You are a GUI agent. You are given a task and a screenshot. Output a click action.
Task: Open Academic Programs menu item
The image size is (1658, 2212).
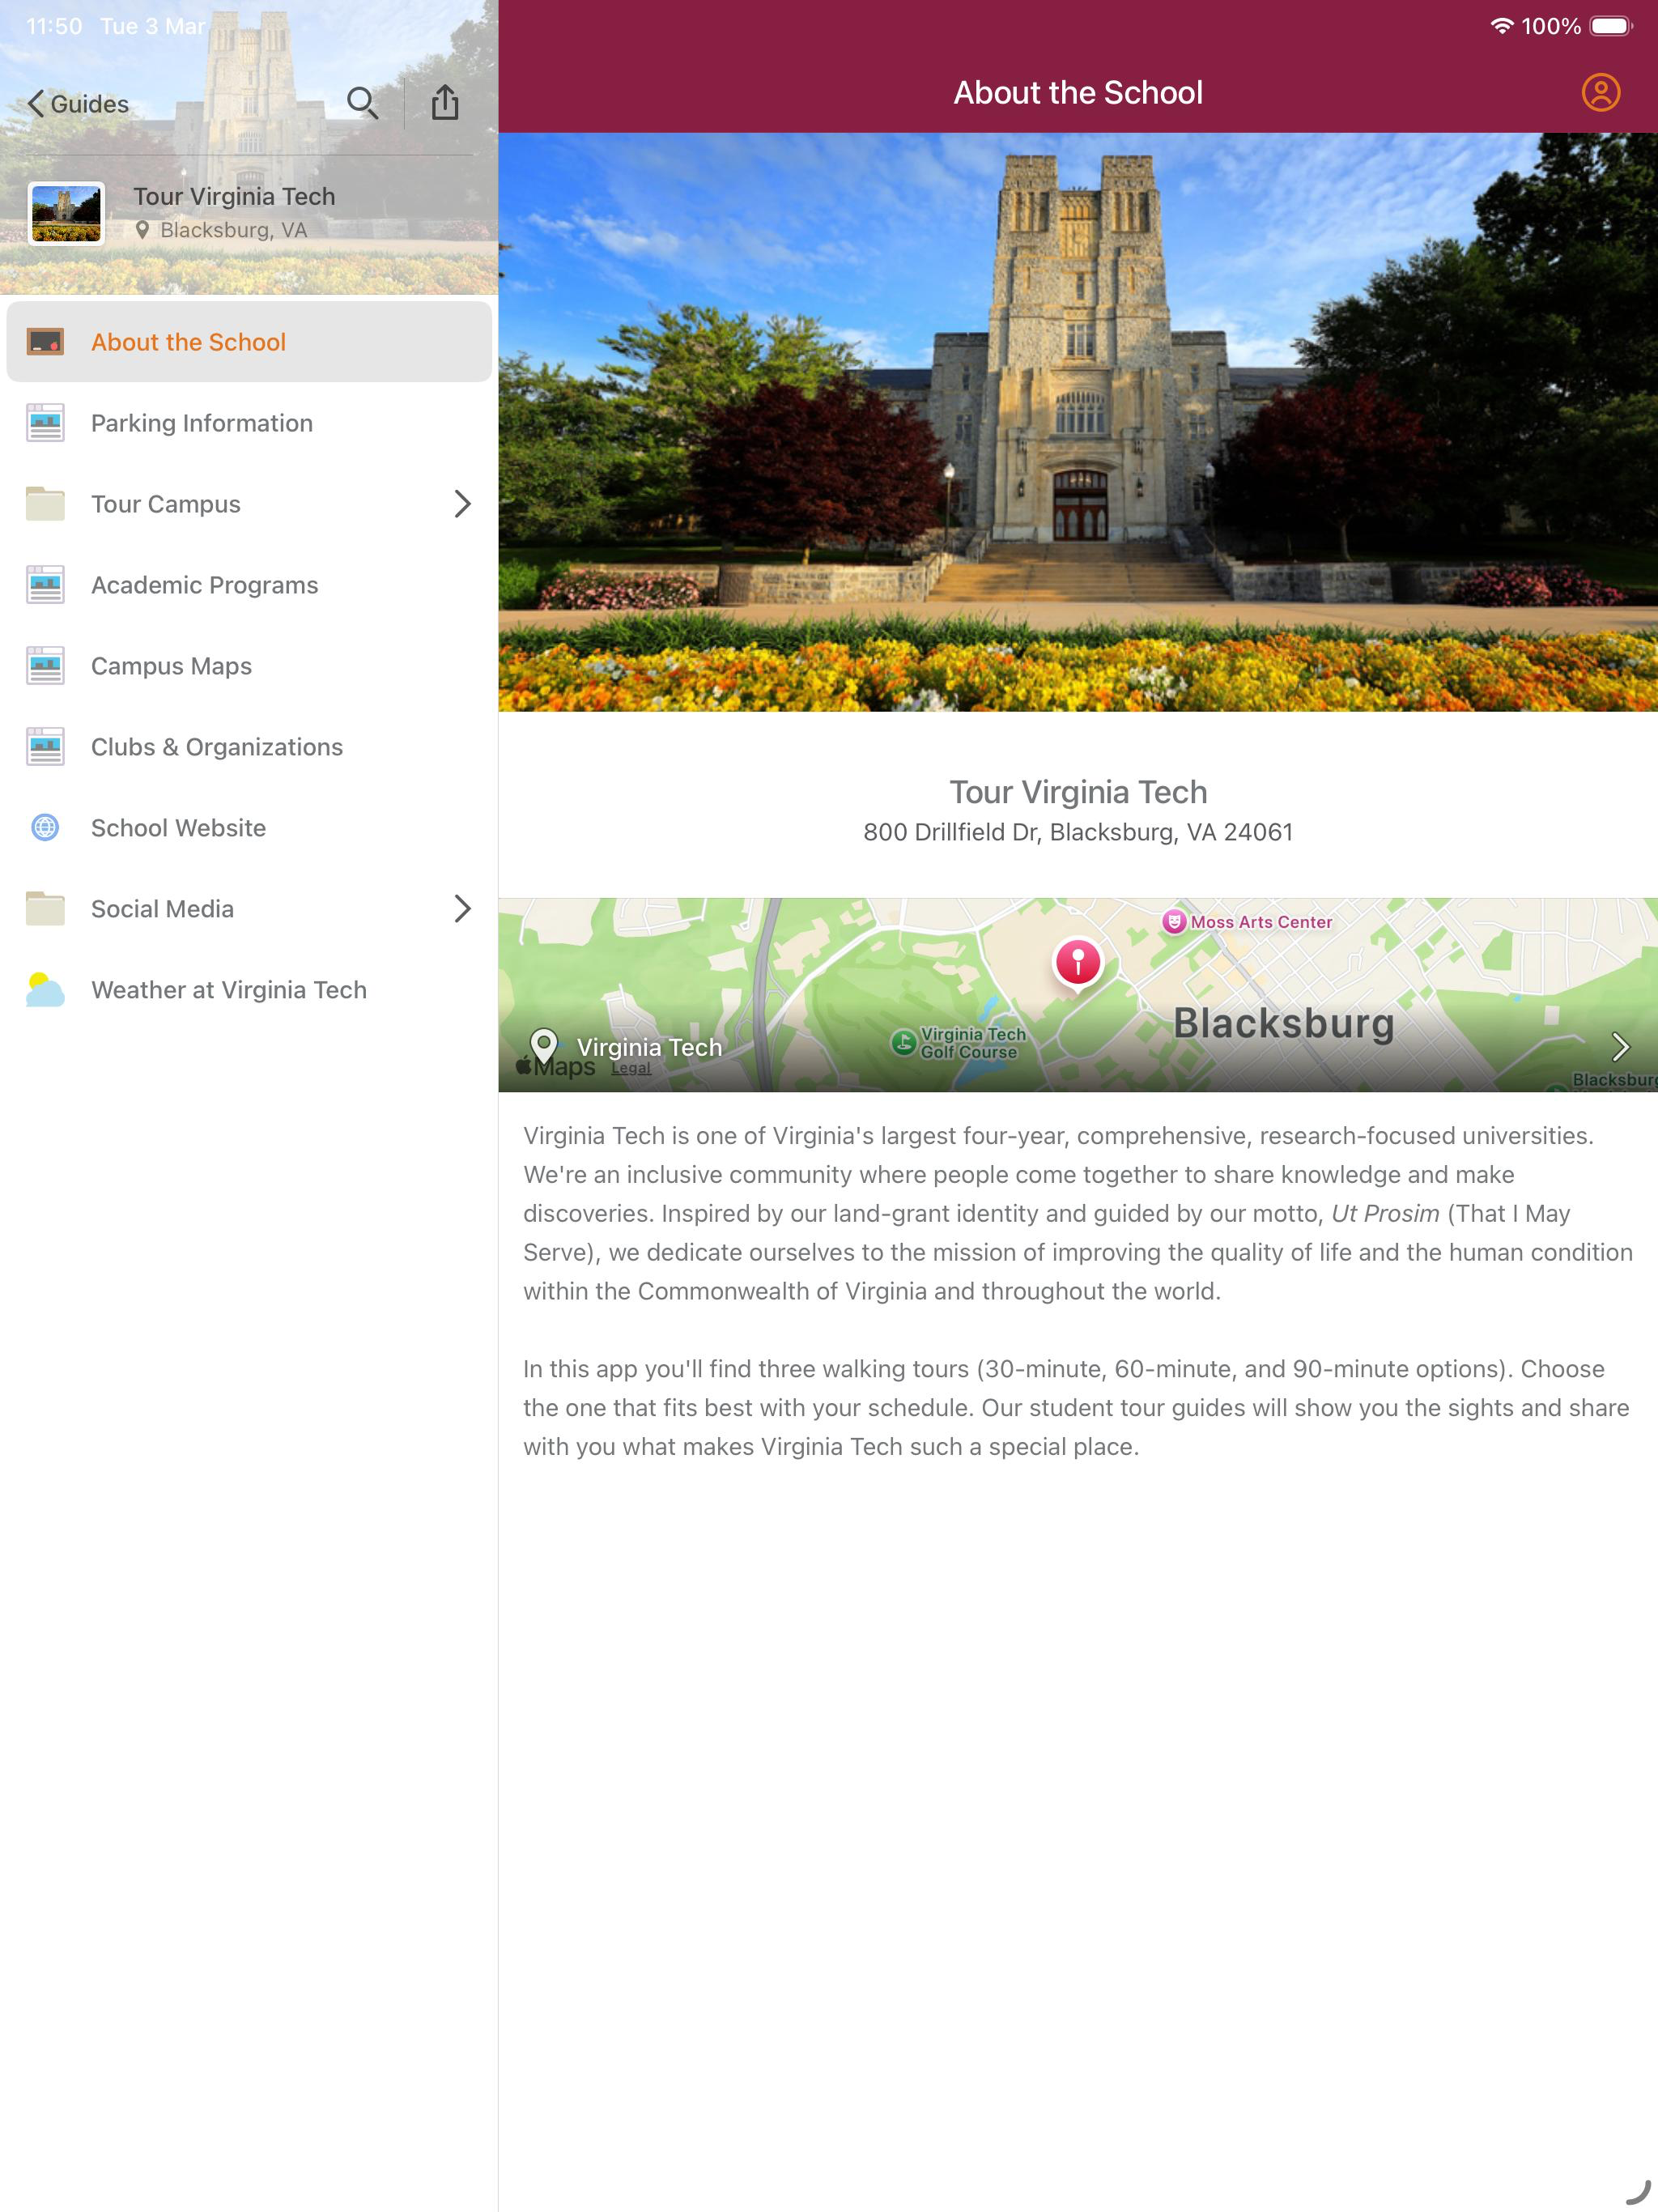(x=249, y=585)
